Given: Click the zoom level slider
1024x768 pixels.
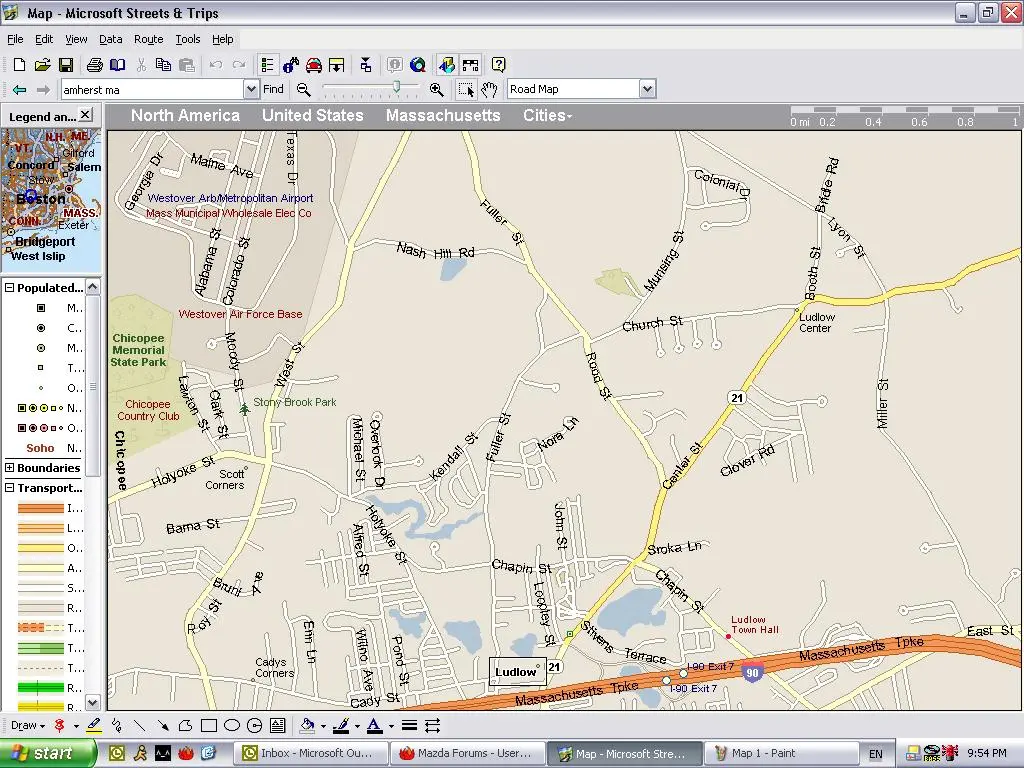Looking at the screenshot, I should pos(397,89).
